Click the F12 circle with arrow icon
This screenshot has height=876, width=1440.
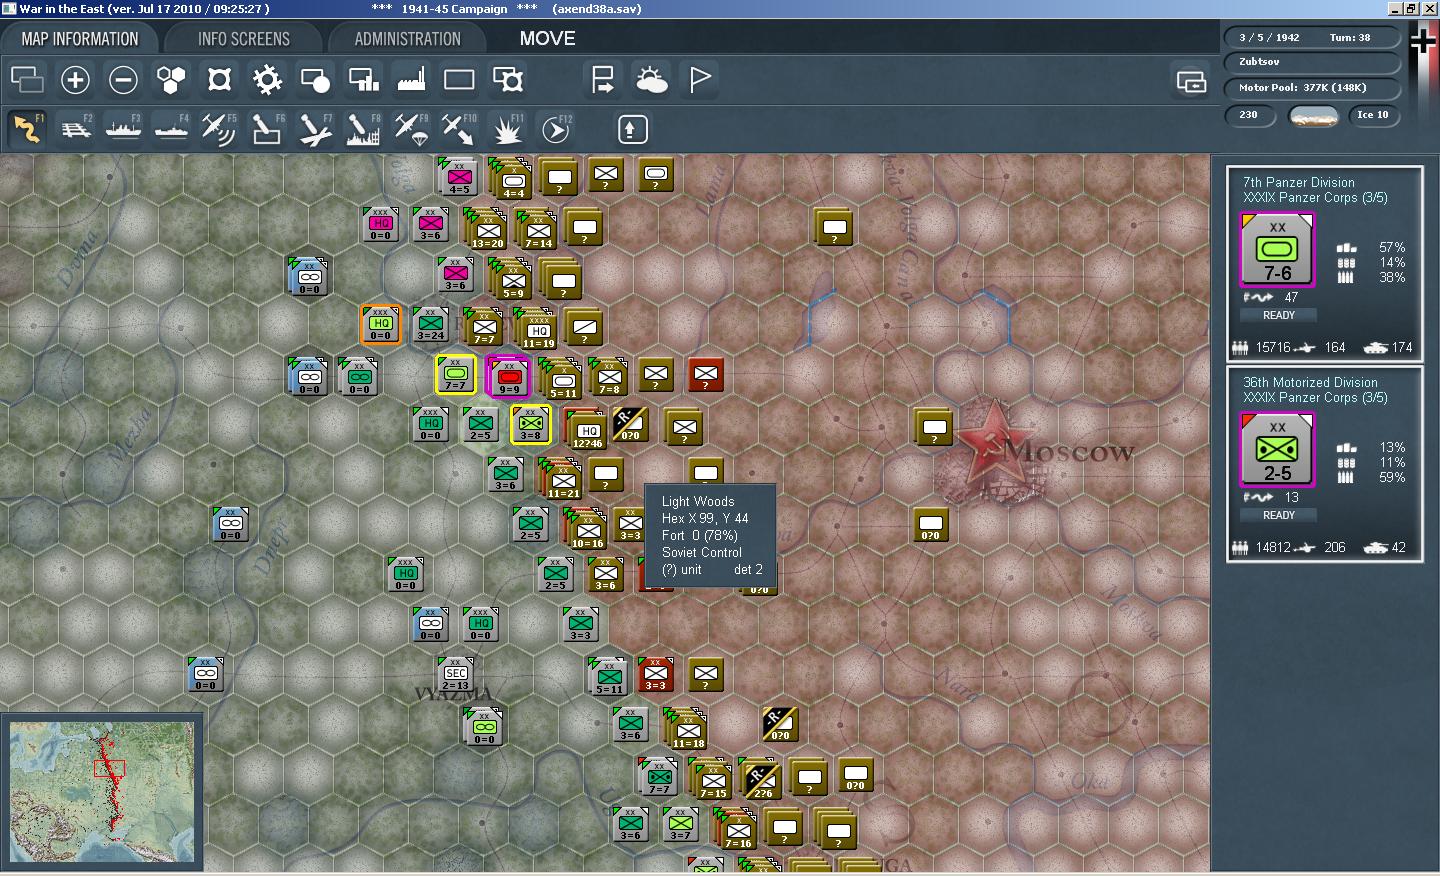555,129
